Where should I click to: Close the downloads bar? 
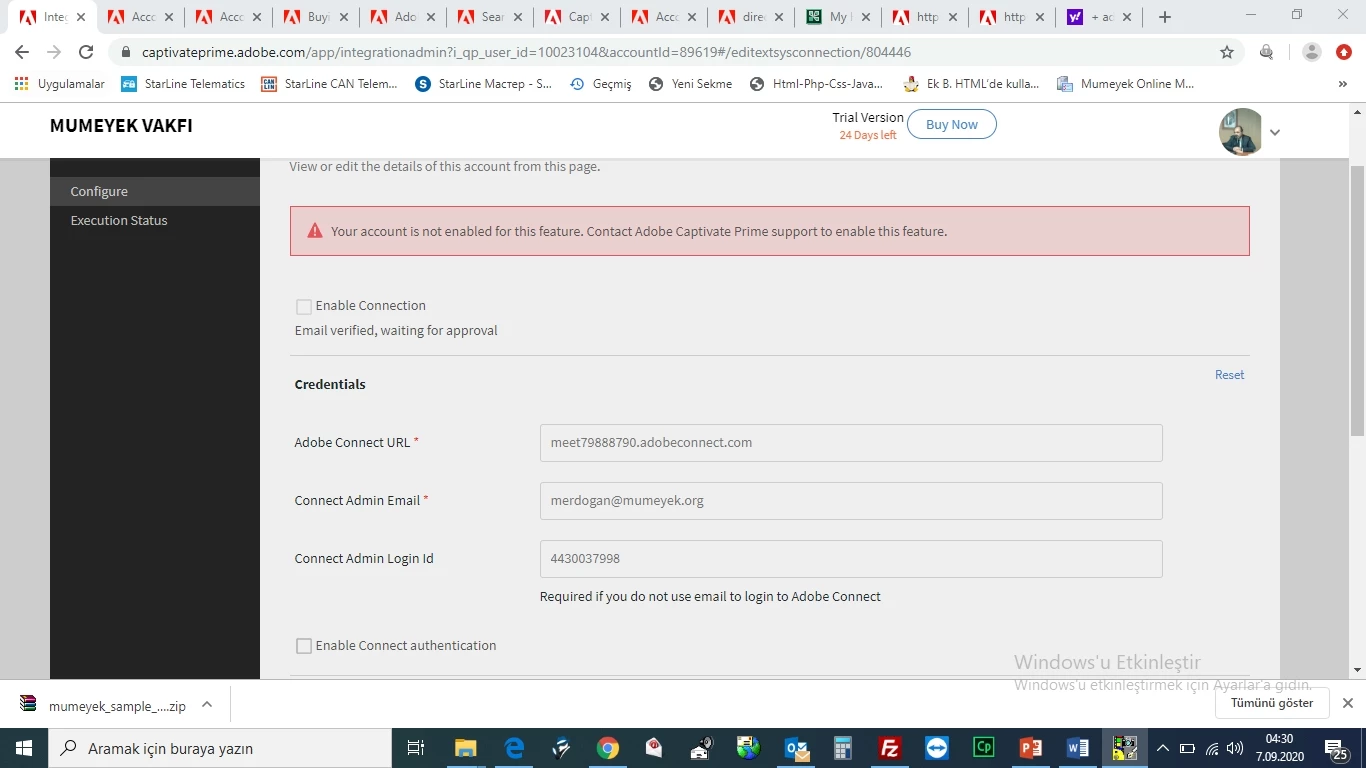pyautogui.click(x=1347, y=703)
